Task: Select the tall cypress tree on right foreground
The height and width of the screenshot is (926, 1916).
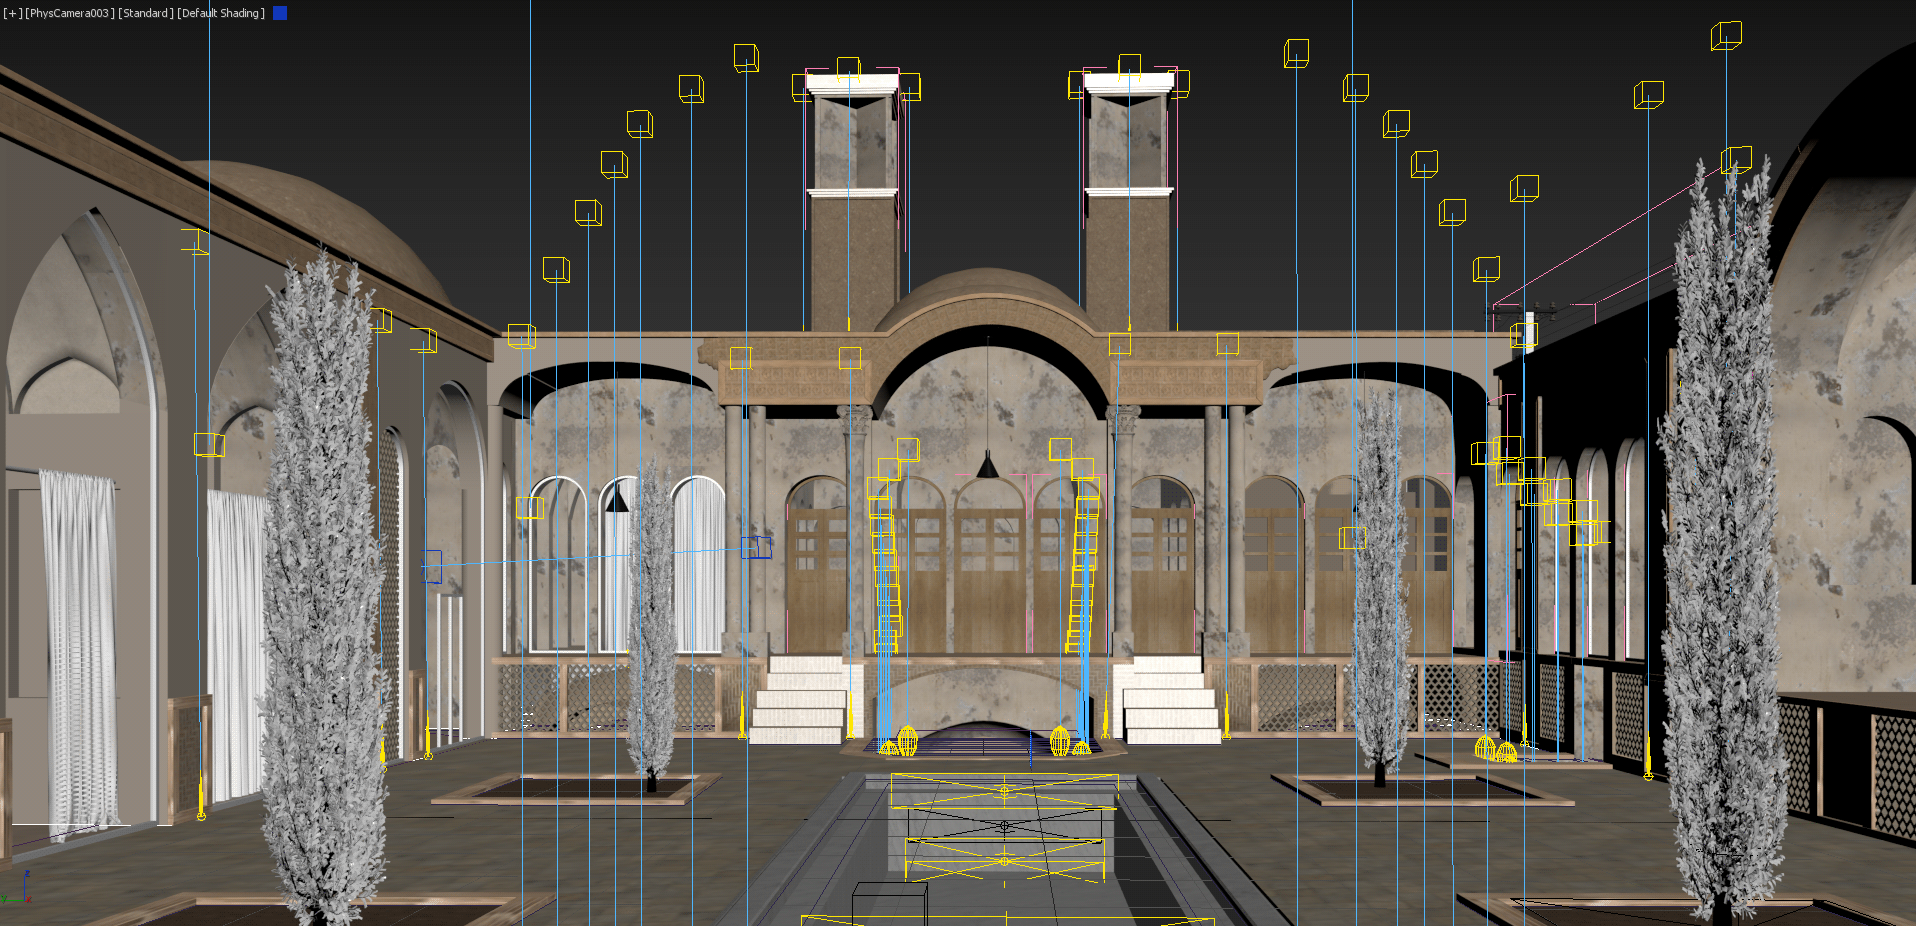Action: [x=1722, y=560]
